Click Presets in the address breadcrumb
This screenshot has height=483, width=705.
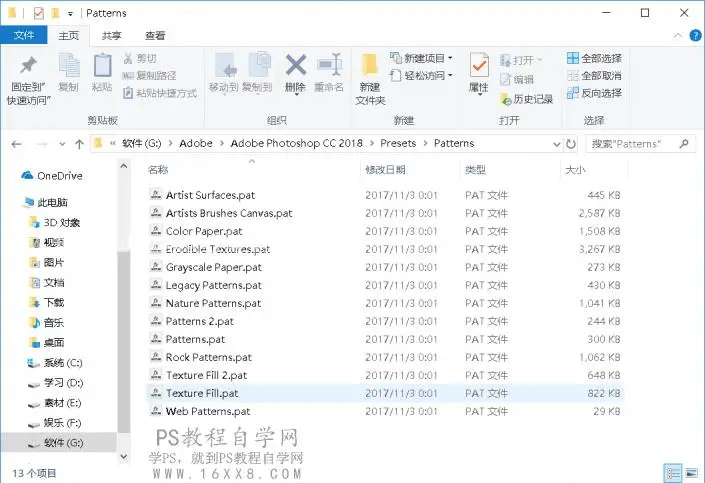tap(398, 143)
